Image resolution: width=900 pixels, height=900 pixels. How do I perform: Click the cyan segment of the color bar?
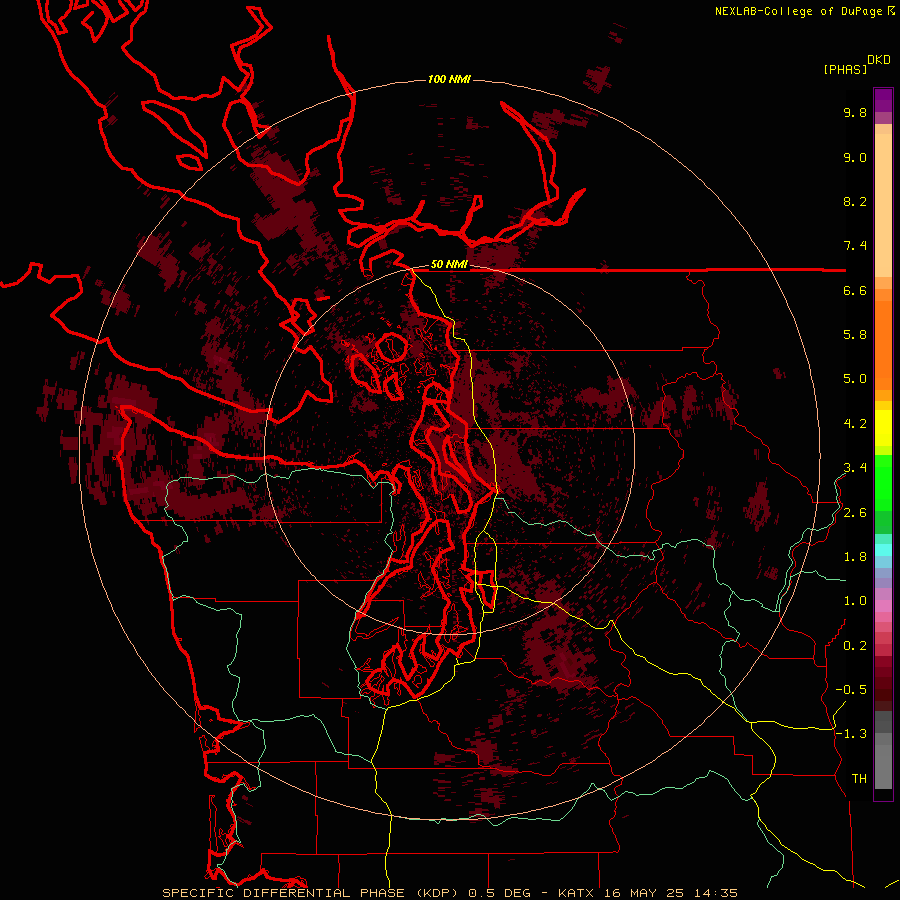883,549
